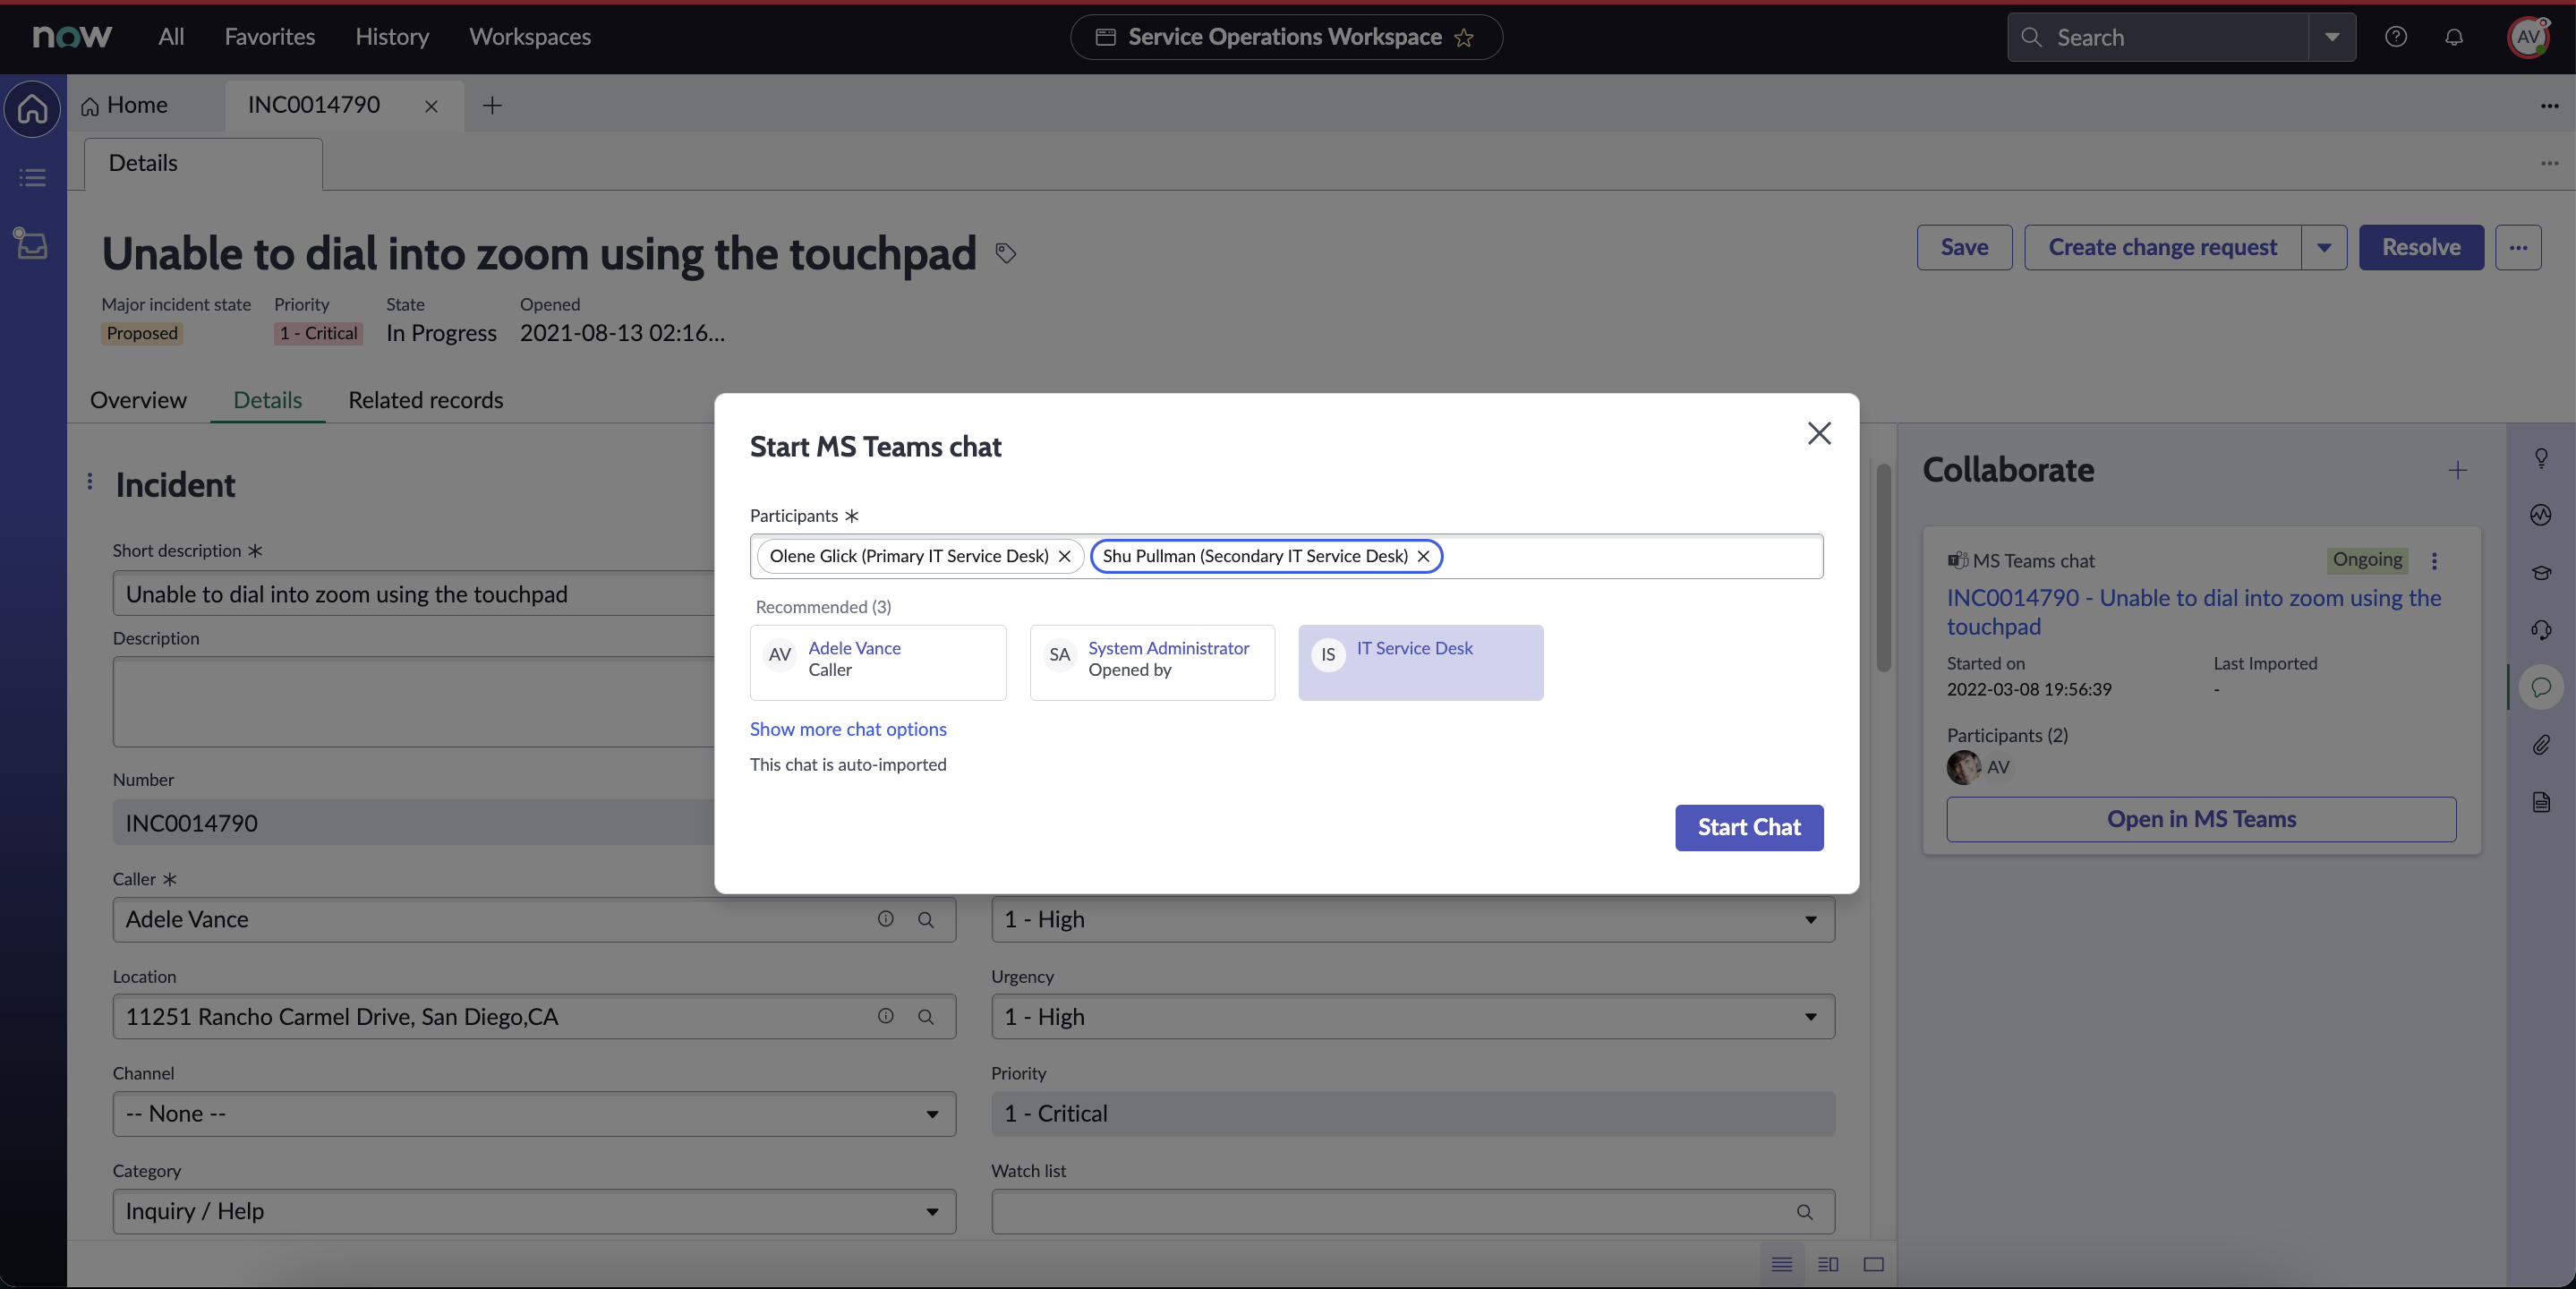Viewport: 2576px width, 1289px height.
Task: Click the lightbulb icon in right sidebar
Action: [x=2540, y=458]
